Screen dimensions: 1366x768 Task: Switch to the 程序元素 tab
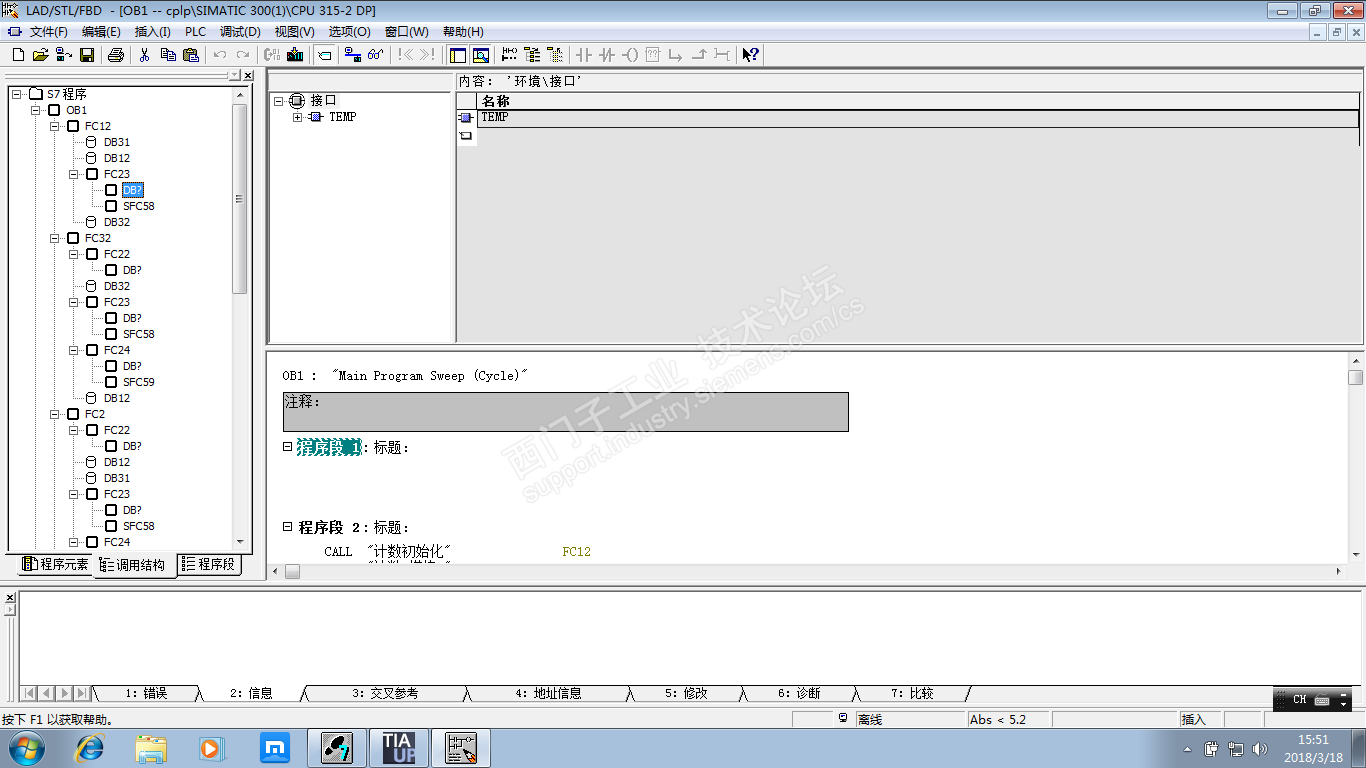55,564
